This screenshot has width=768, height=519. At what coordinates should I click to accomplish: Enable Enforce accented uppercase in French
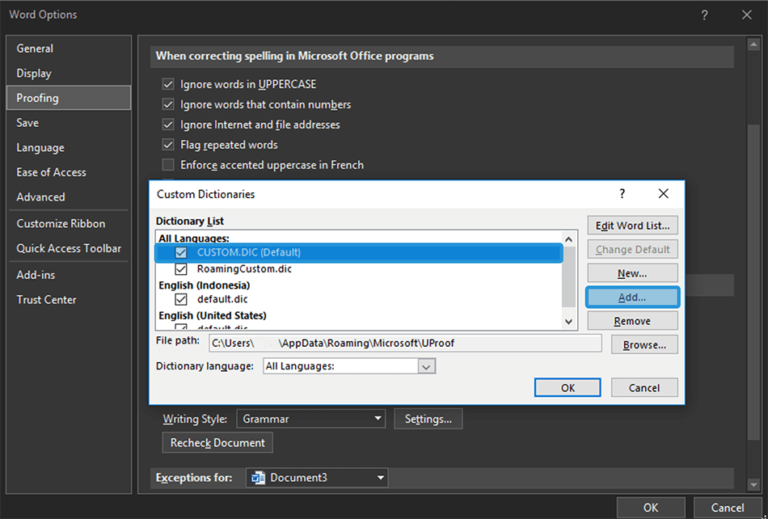point(168,165)
